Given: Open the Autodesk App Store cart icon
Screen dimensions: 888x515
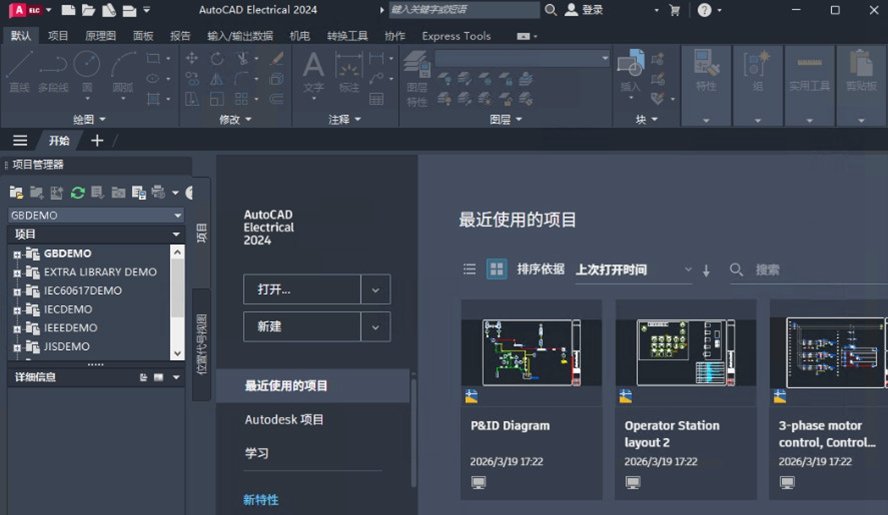Looking at the screenshot, I should pos(674,10).
